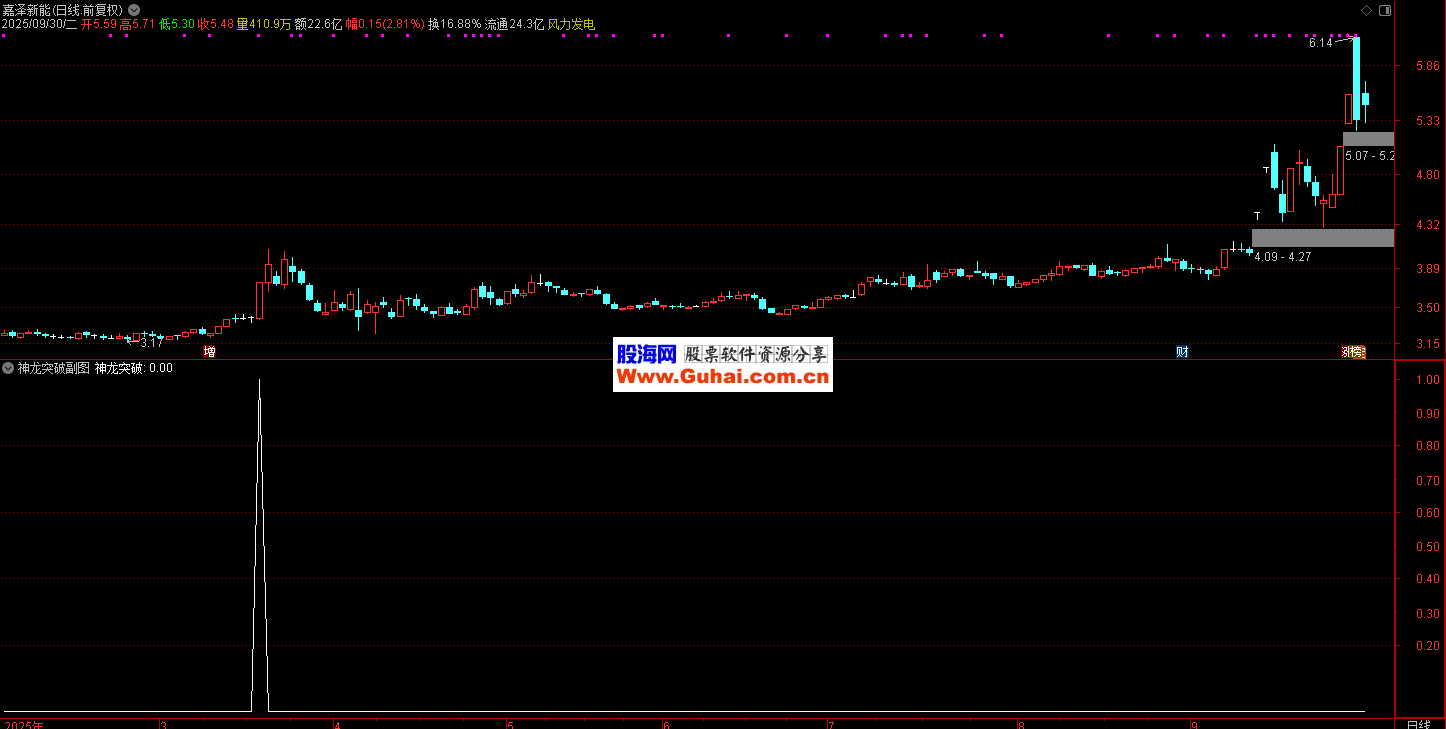
Task: Click the diamond icon at top right
Action: 1367,9
